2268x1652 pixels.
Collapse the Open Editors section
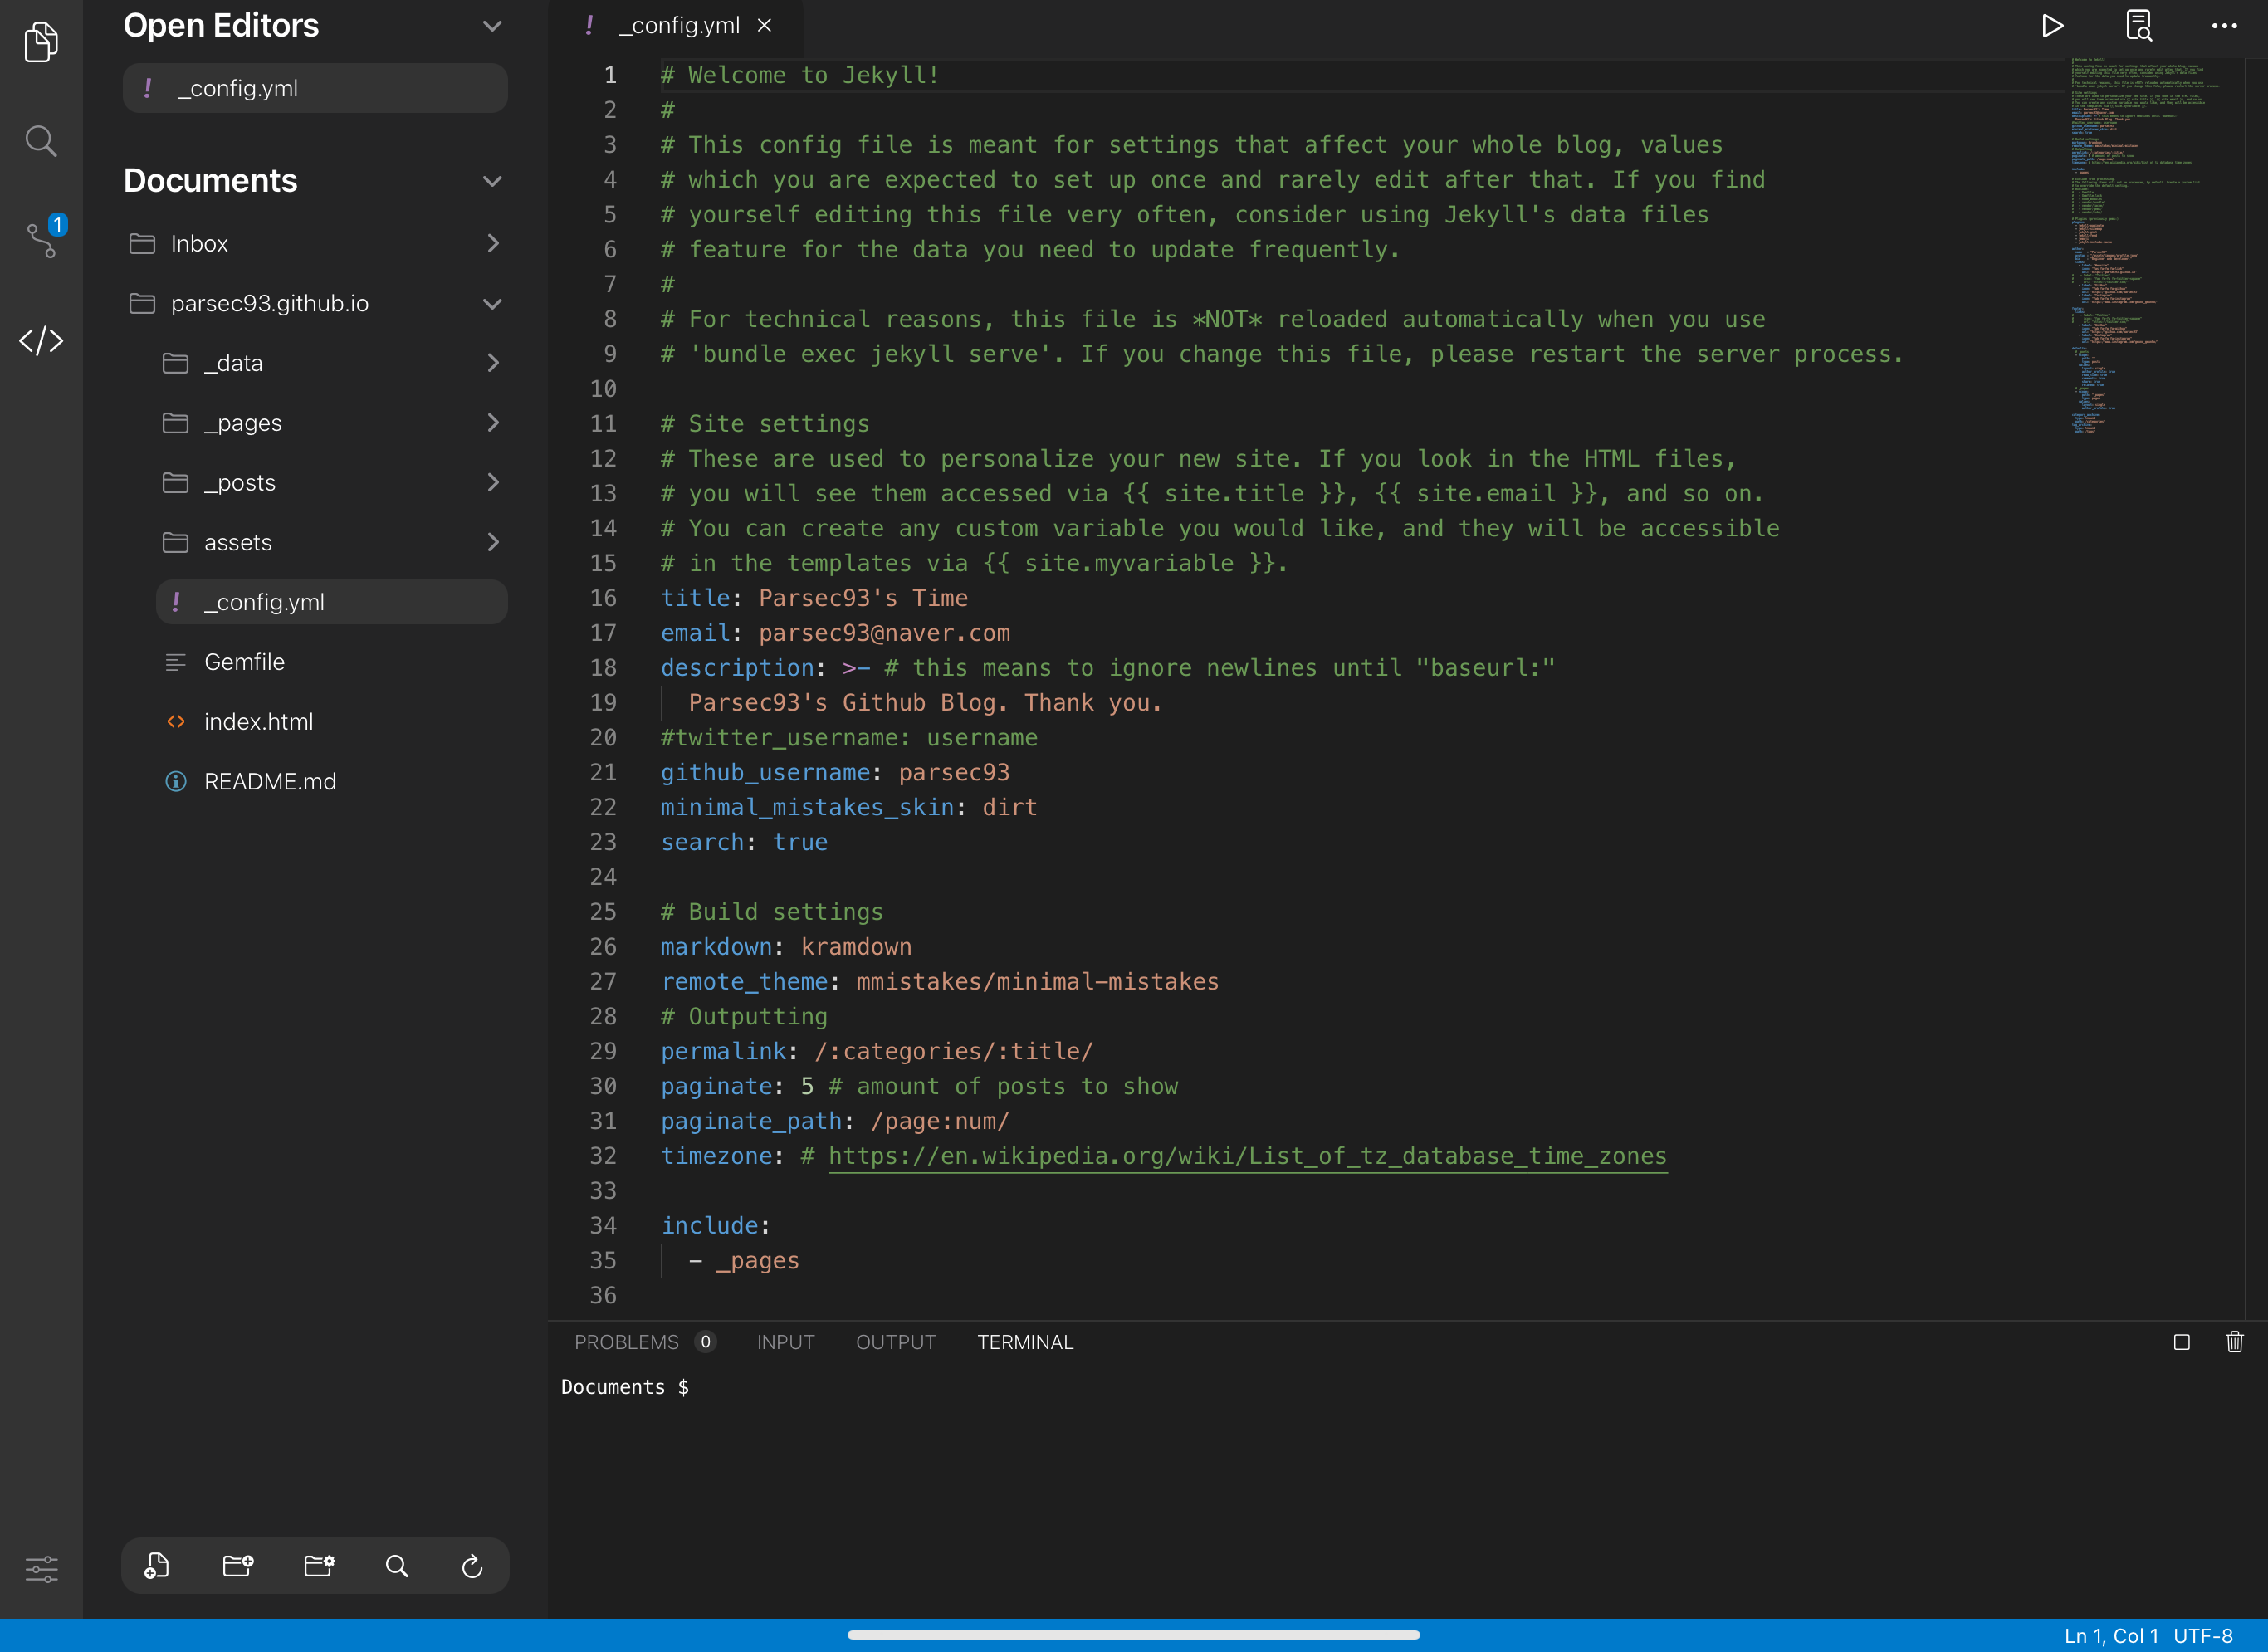pyautogui.click(x=492, y=26)
